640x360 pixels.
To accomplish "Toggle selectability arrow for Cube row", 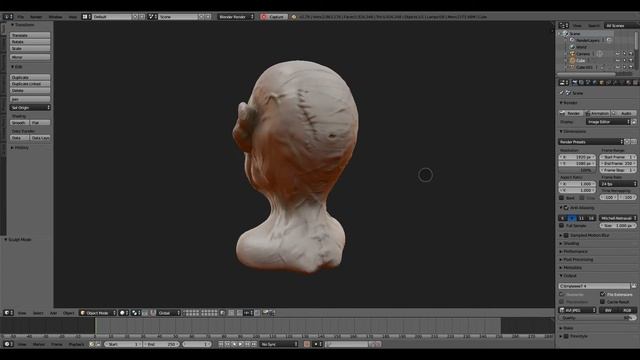I will (624, 60).
